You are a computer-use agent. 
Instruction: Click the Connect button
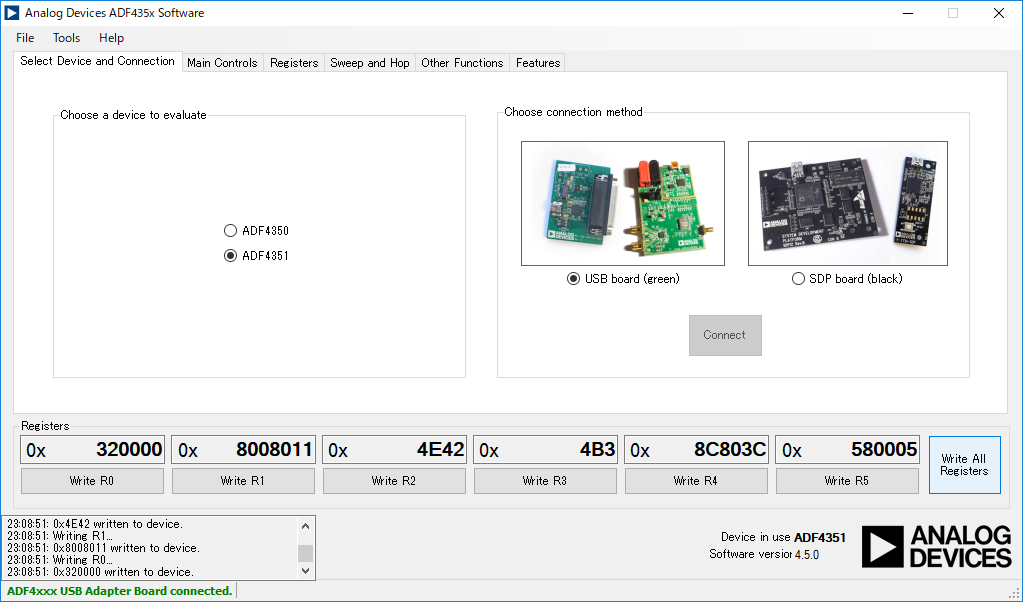pos(725,335)
